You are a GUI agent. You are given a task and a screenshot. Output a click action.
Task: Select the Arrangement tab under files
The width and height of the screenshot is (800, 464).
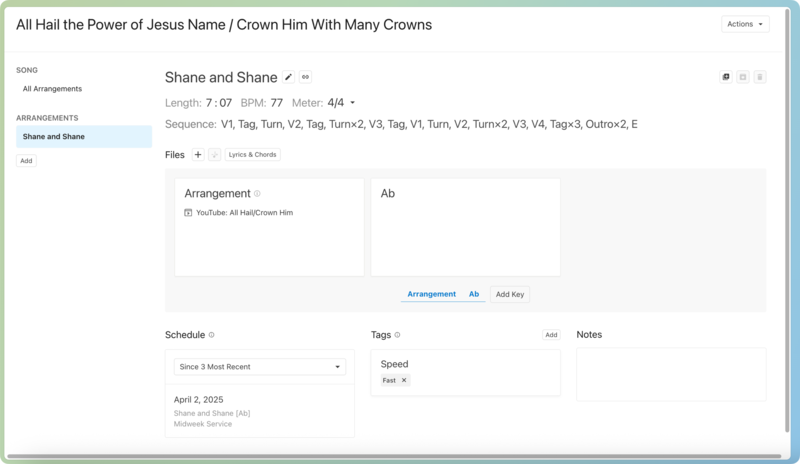[431, 294]
